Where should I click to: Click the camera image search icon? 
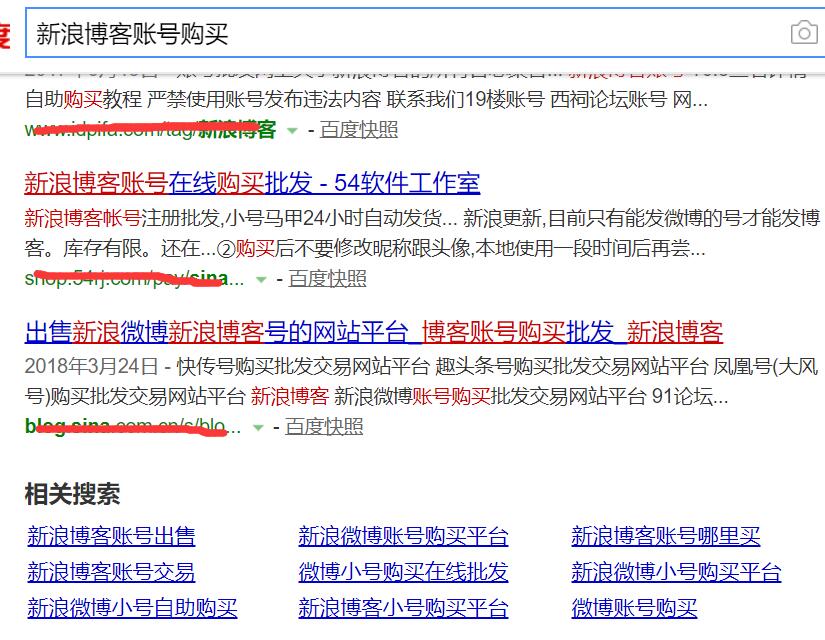(x=804, y=33)
